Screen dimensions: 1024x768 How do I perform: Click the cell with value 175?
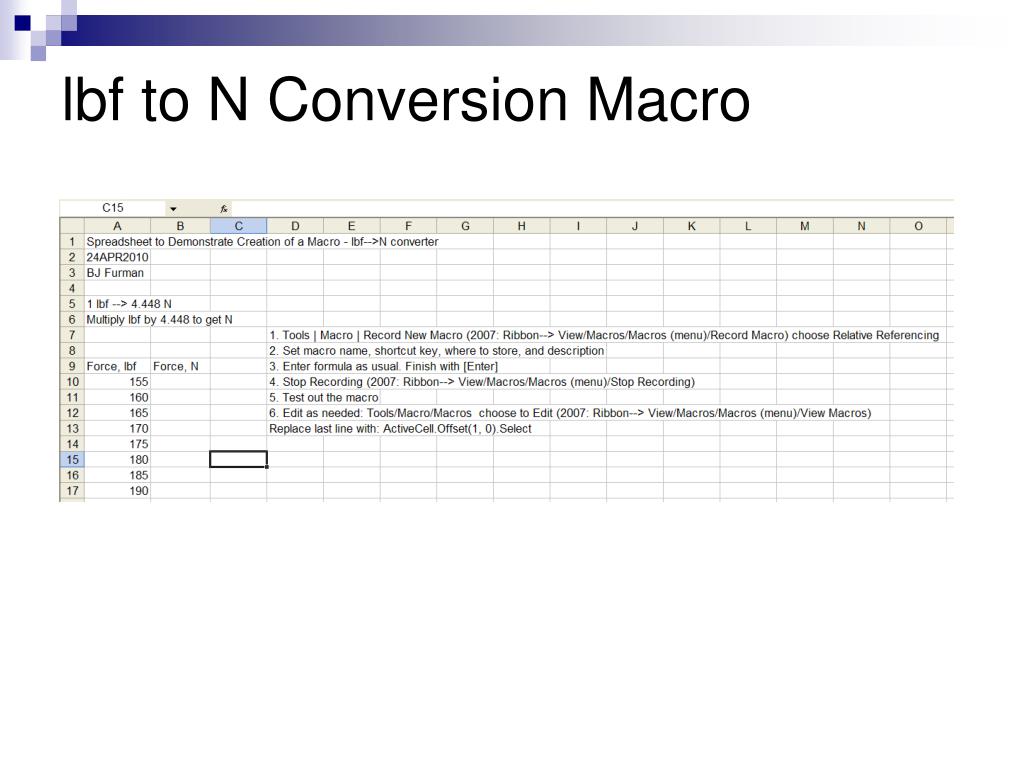pyautogui.click(x=118, y=444)
